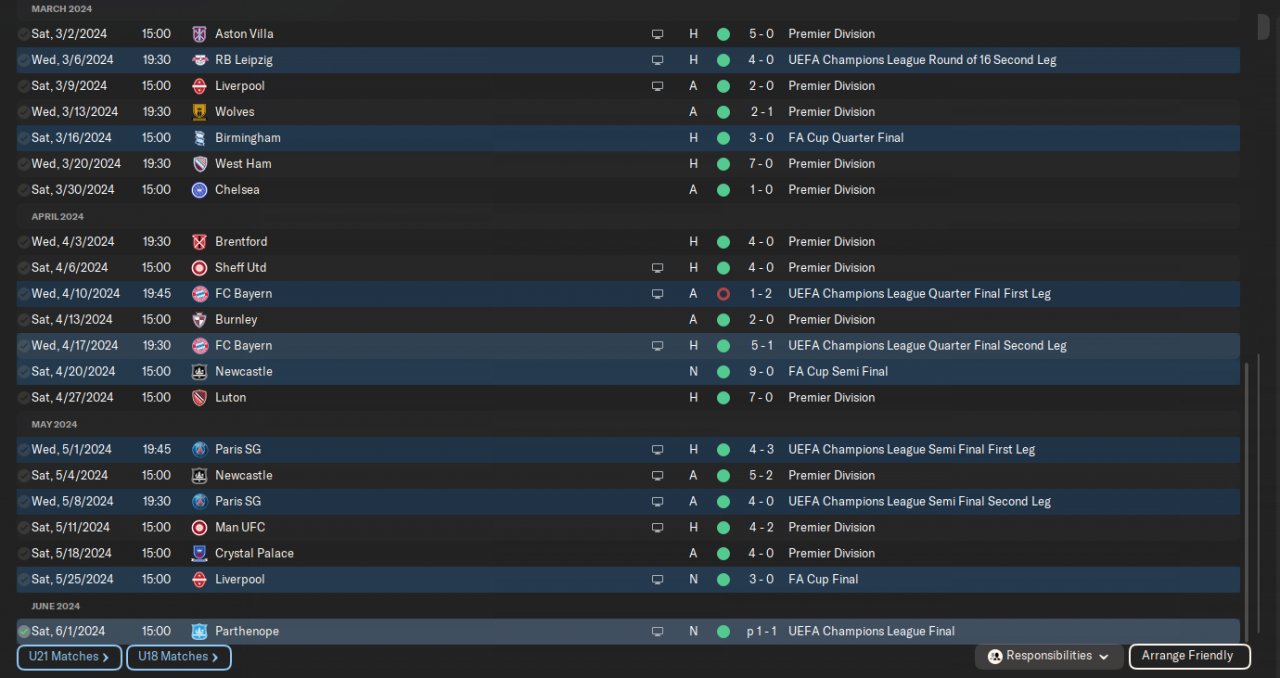Toggle the check mark on Birmingham row
Viewport: 1280px width, 678px height.
24,138
